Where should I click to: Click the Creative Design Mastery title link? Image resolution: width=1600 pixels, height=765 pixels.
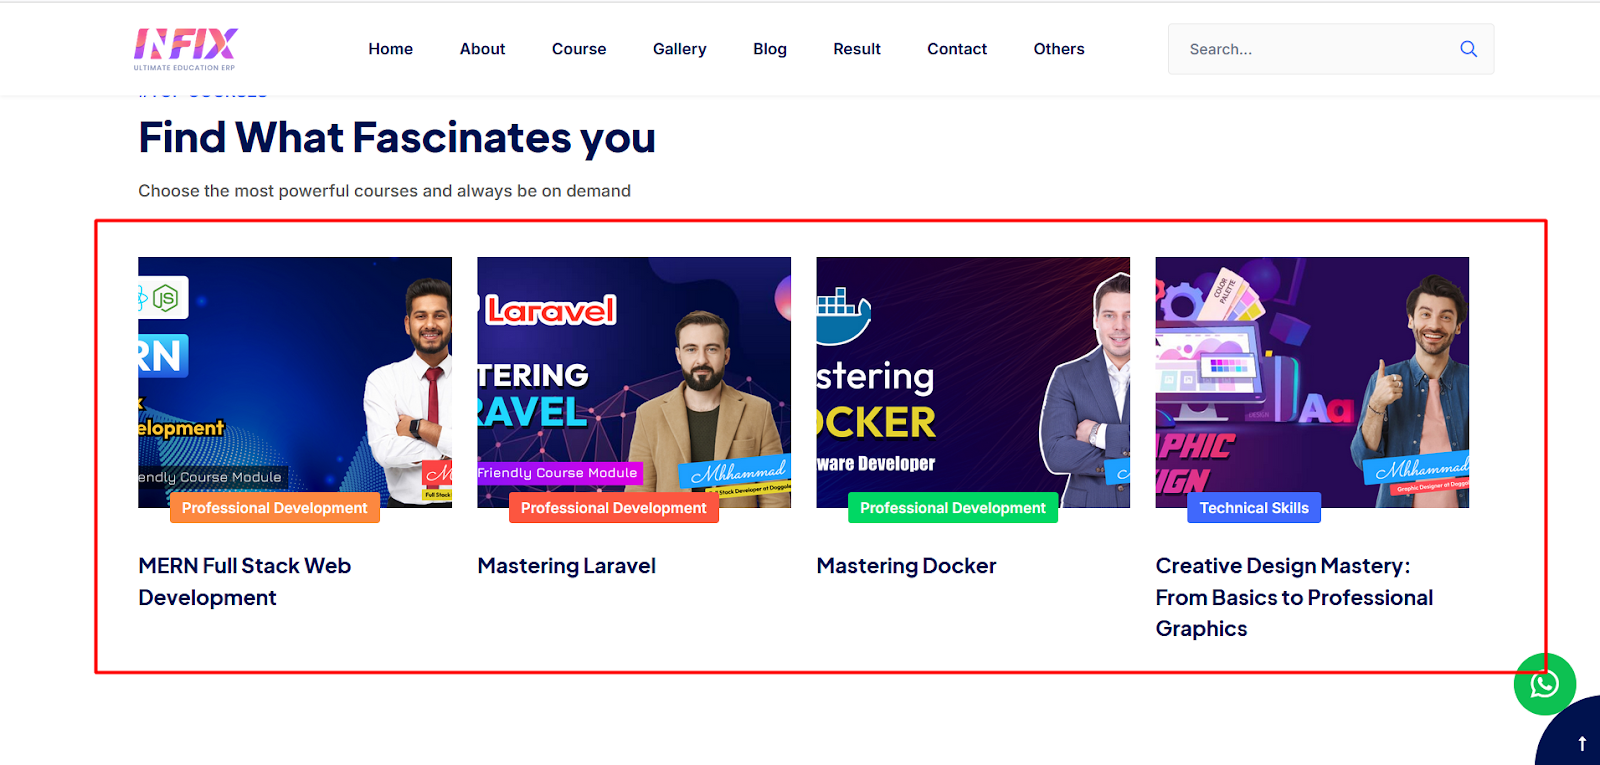(1294, 597)
